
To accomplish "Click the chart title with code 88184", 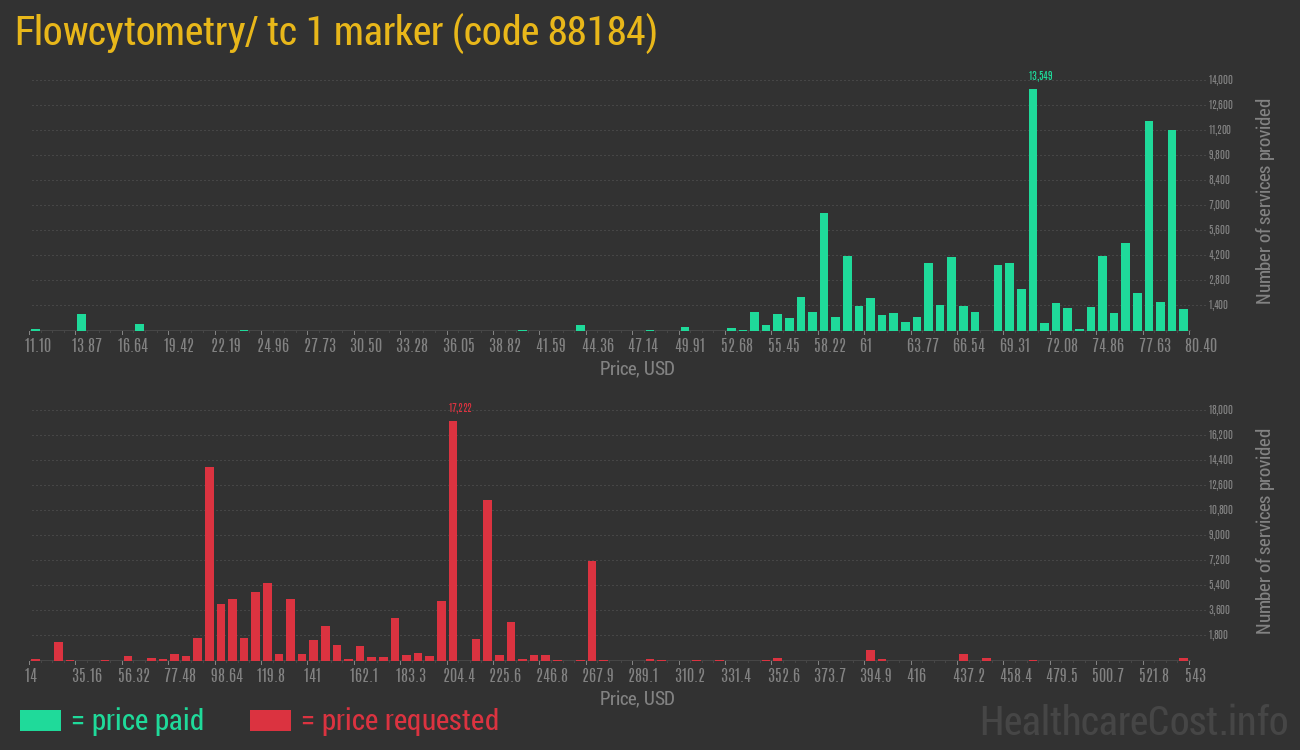I will (x=336, y=32).
